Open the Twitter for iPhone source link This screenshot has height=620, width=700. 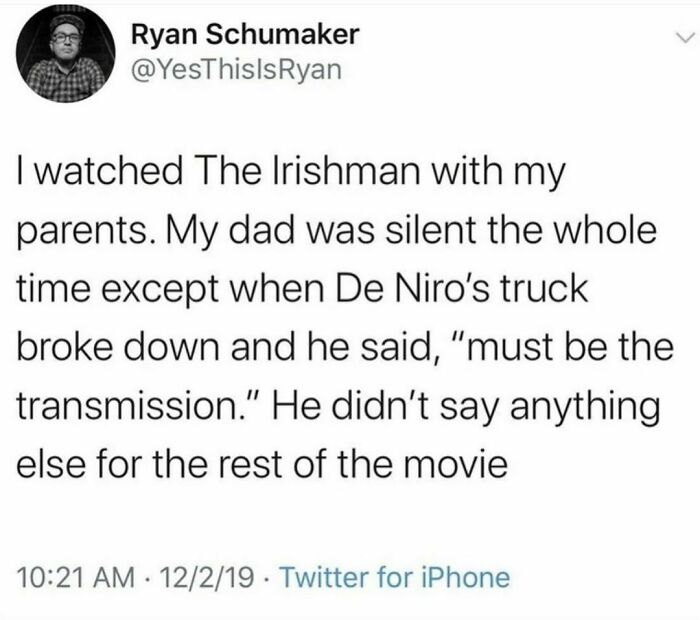[x=391, y=576]
